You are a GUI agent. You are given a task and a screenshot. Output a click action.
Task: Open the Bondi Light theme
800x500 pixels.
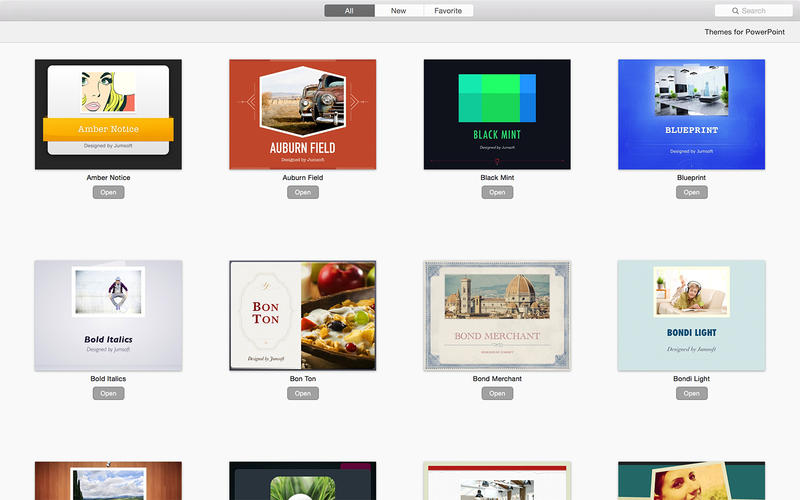[x=691, y=393]
